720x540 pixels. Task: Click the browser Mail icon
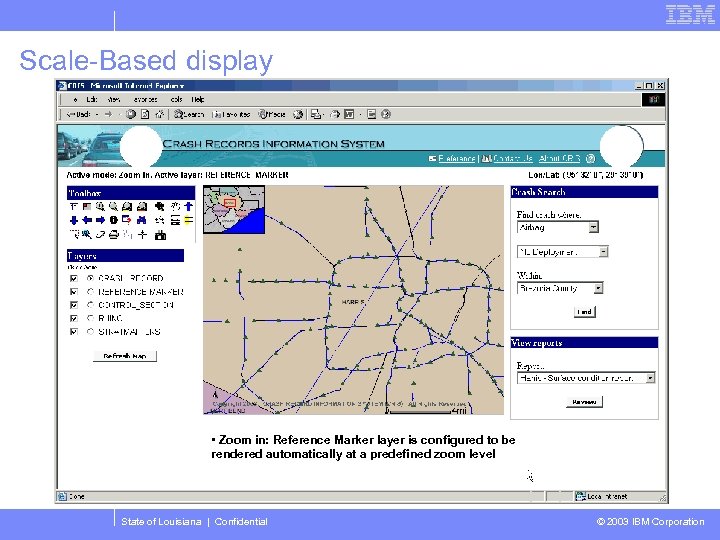click(x=316, y=114)
